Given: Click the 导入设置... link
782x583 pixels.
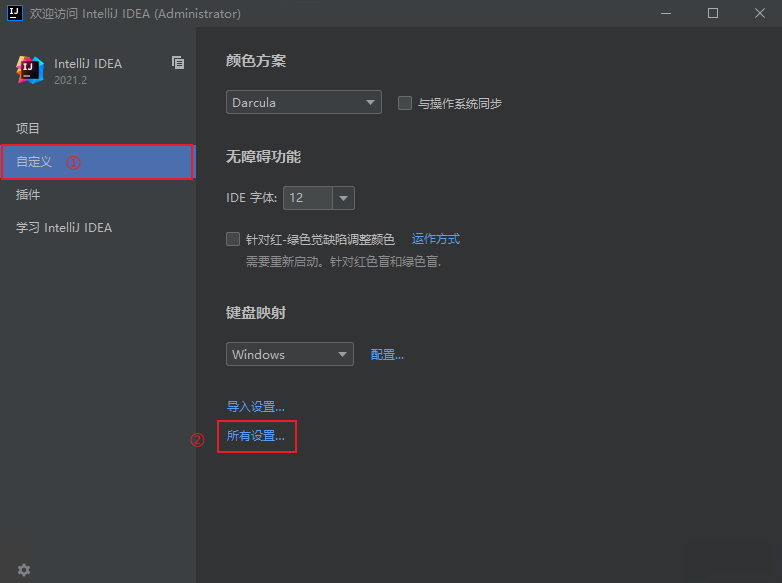Looking at the screenshot, I should click(x=255, y=406).
